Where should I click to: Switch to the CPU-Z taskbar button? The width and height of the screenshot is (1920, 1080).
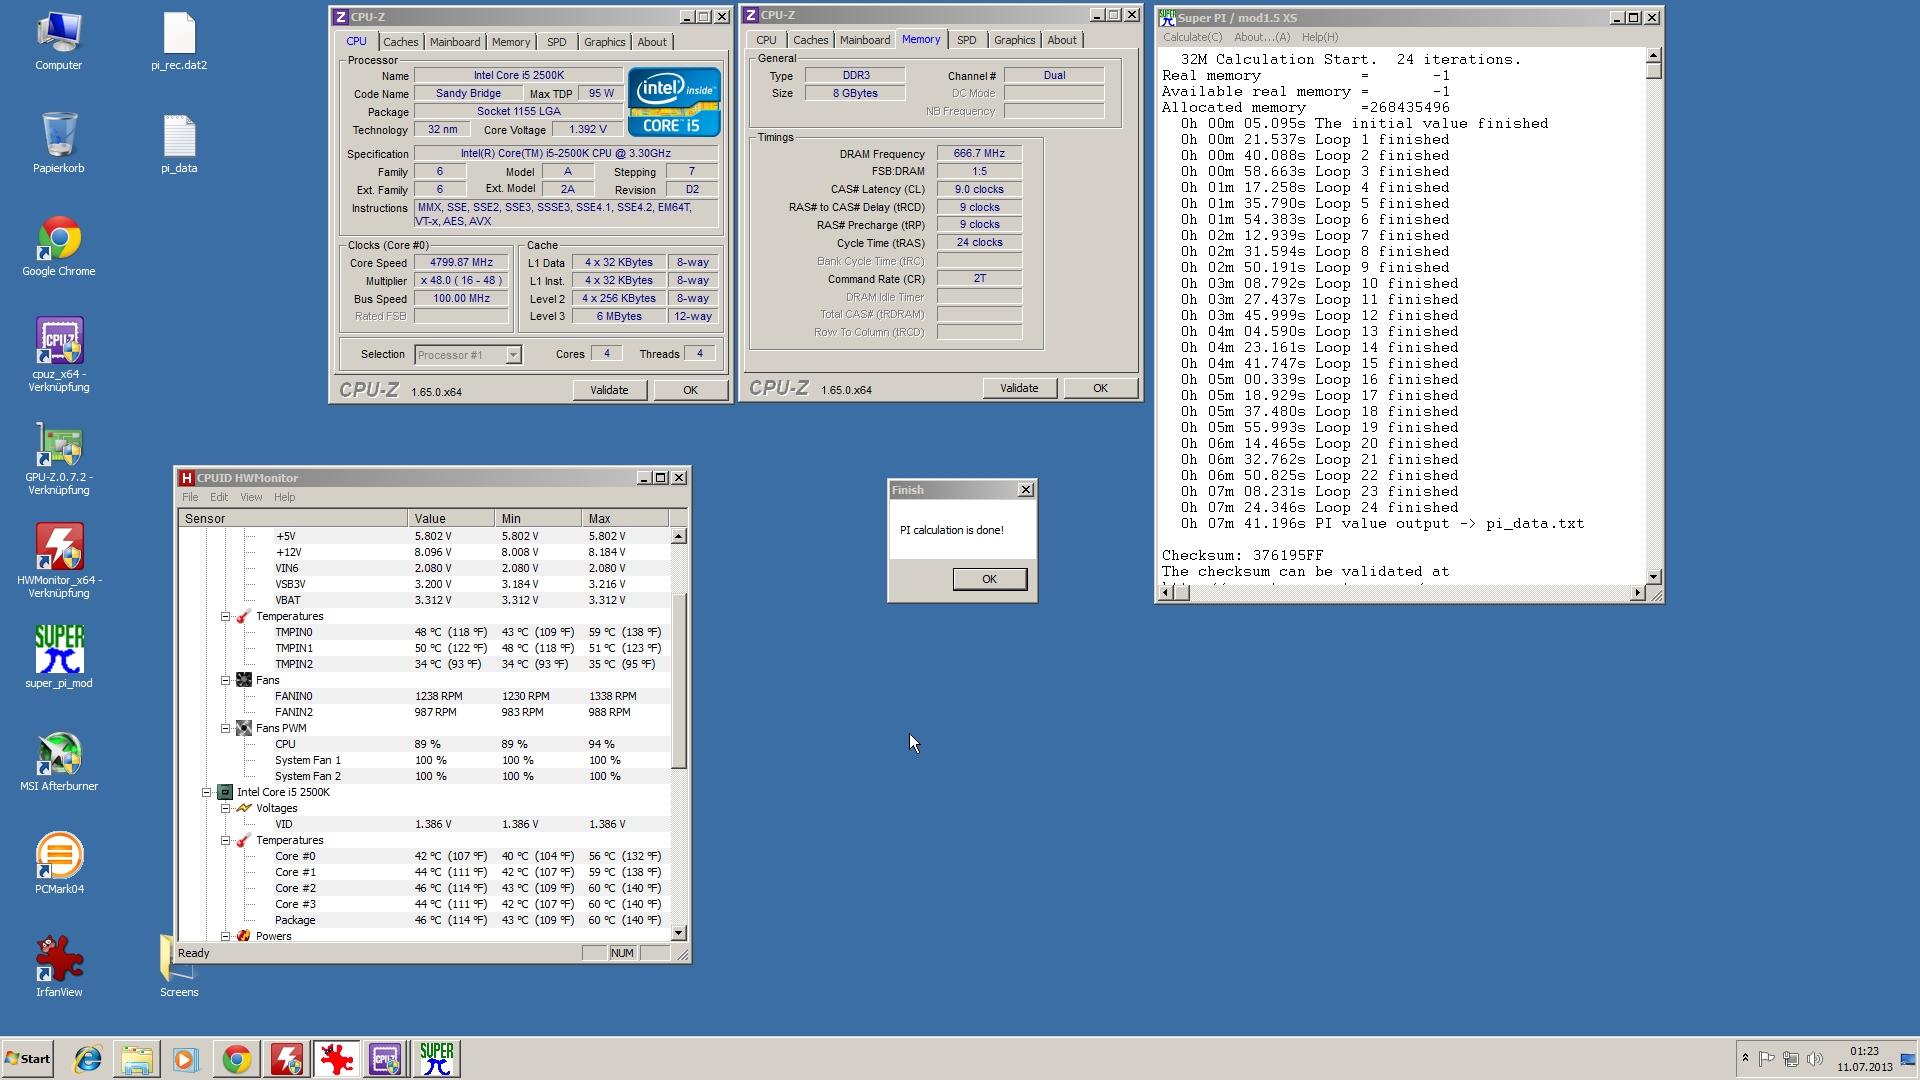click(x=387, y=1059)
